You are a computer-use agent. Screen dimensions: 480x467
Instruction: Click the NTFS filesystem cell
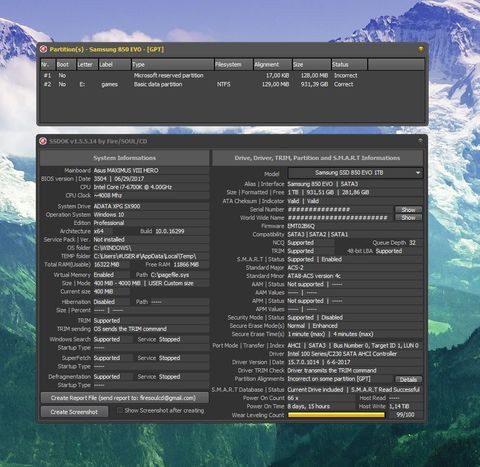pos(224,84)
